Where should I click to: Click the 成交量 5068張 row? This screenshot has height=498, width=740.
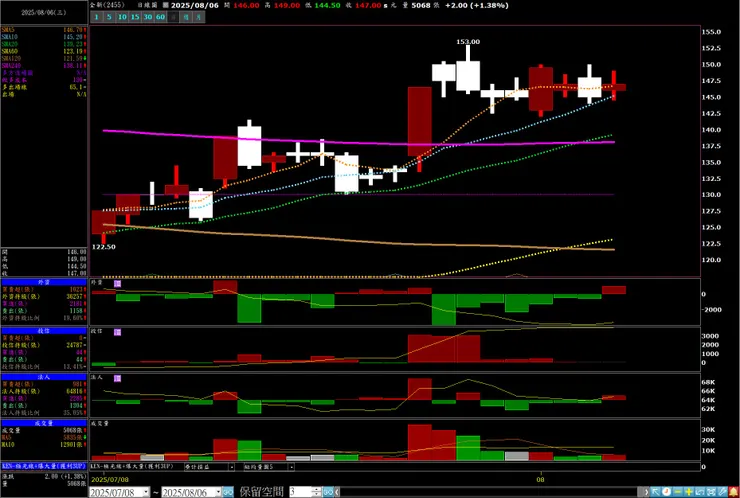(44, 430)
